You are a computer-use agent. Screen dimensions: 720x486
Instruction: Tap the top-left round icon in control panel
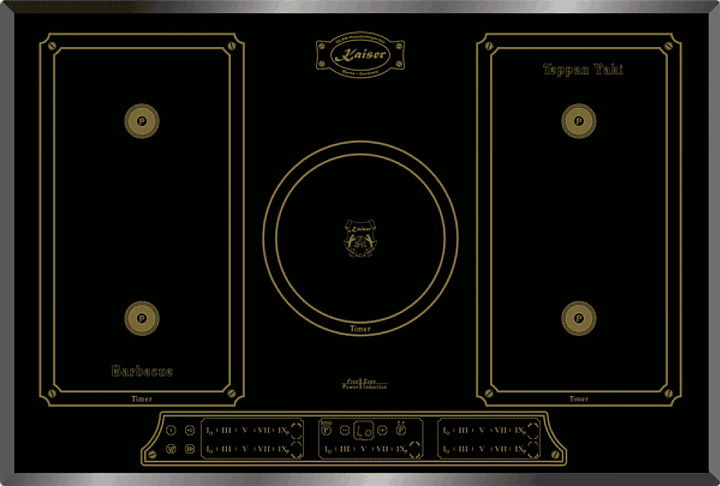click(x=170, y=430)
